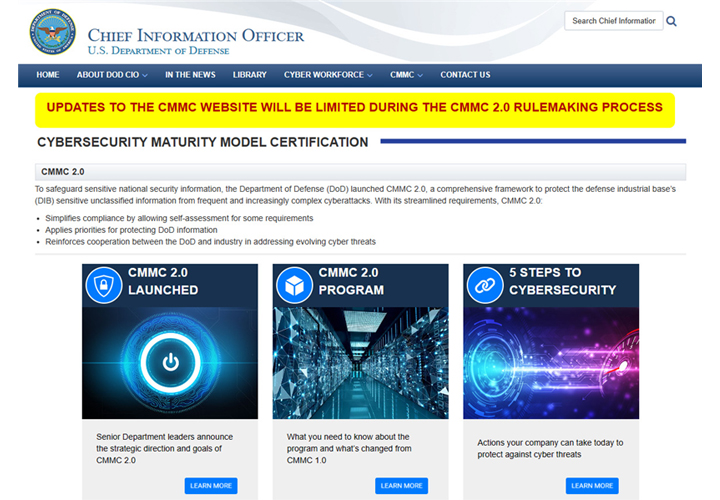Click bullet 'Applies priorities for protecting DoD information'
Screen dimensions: 720x500
(x=131, y=230)
